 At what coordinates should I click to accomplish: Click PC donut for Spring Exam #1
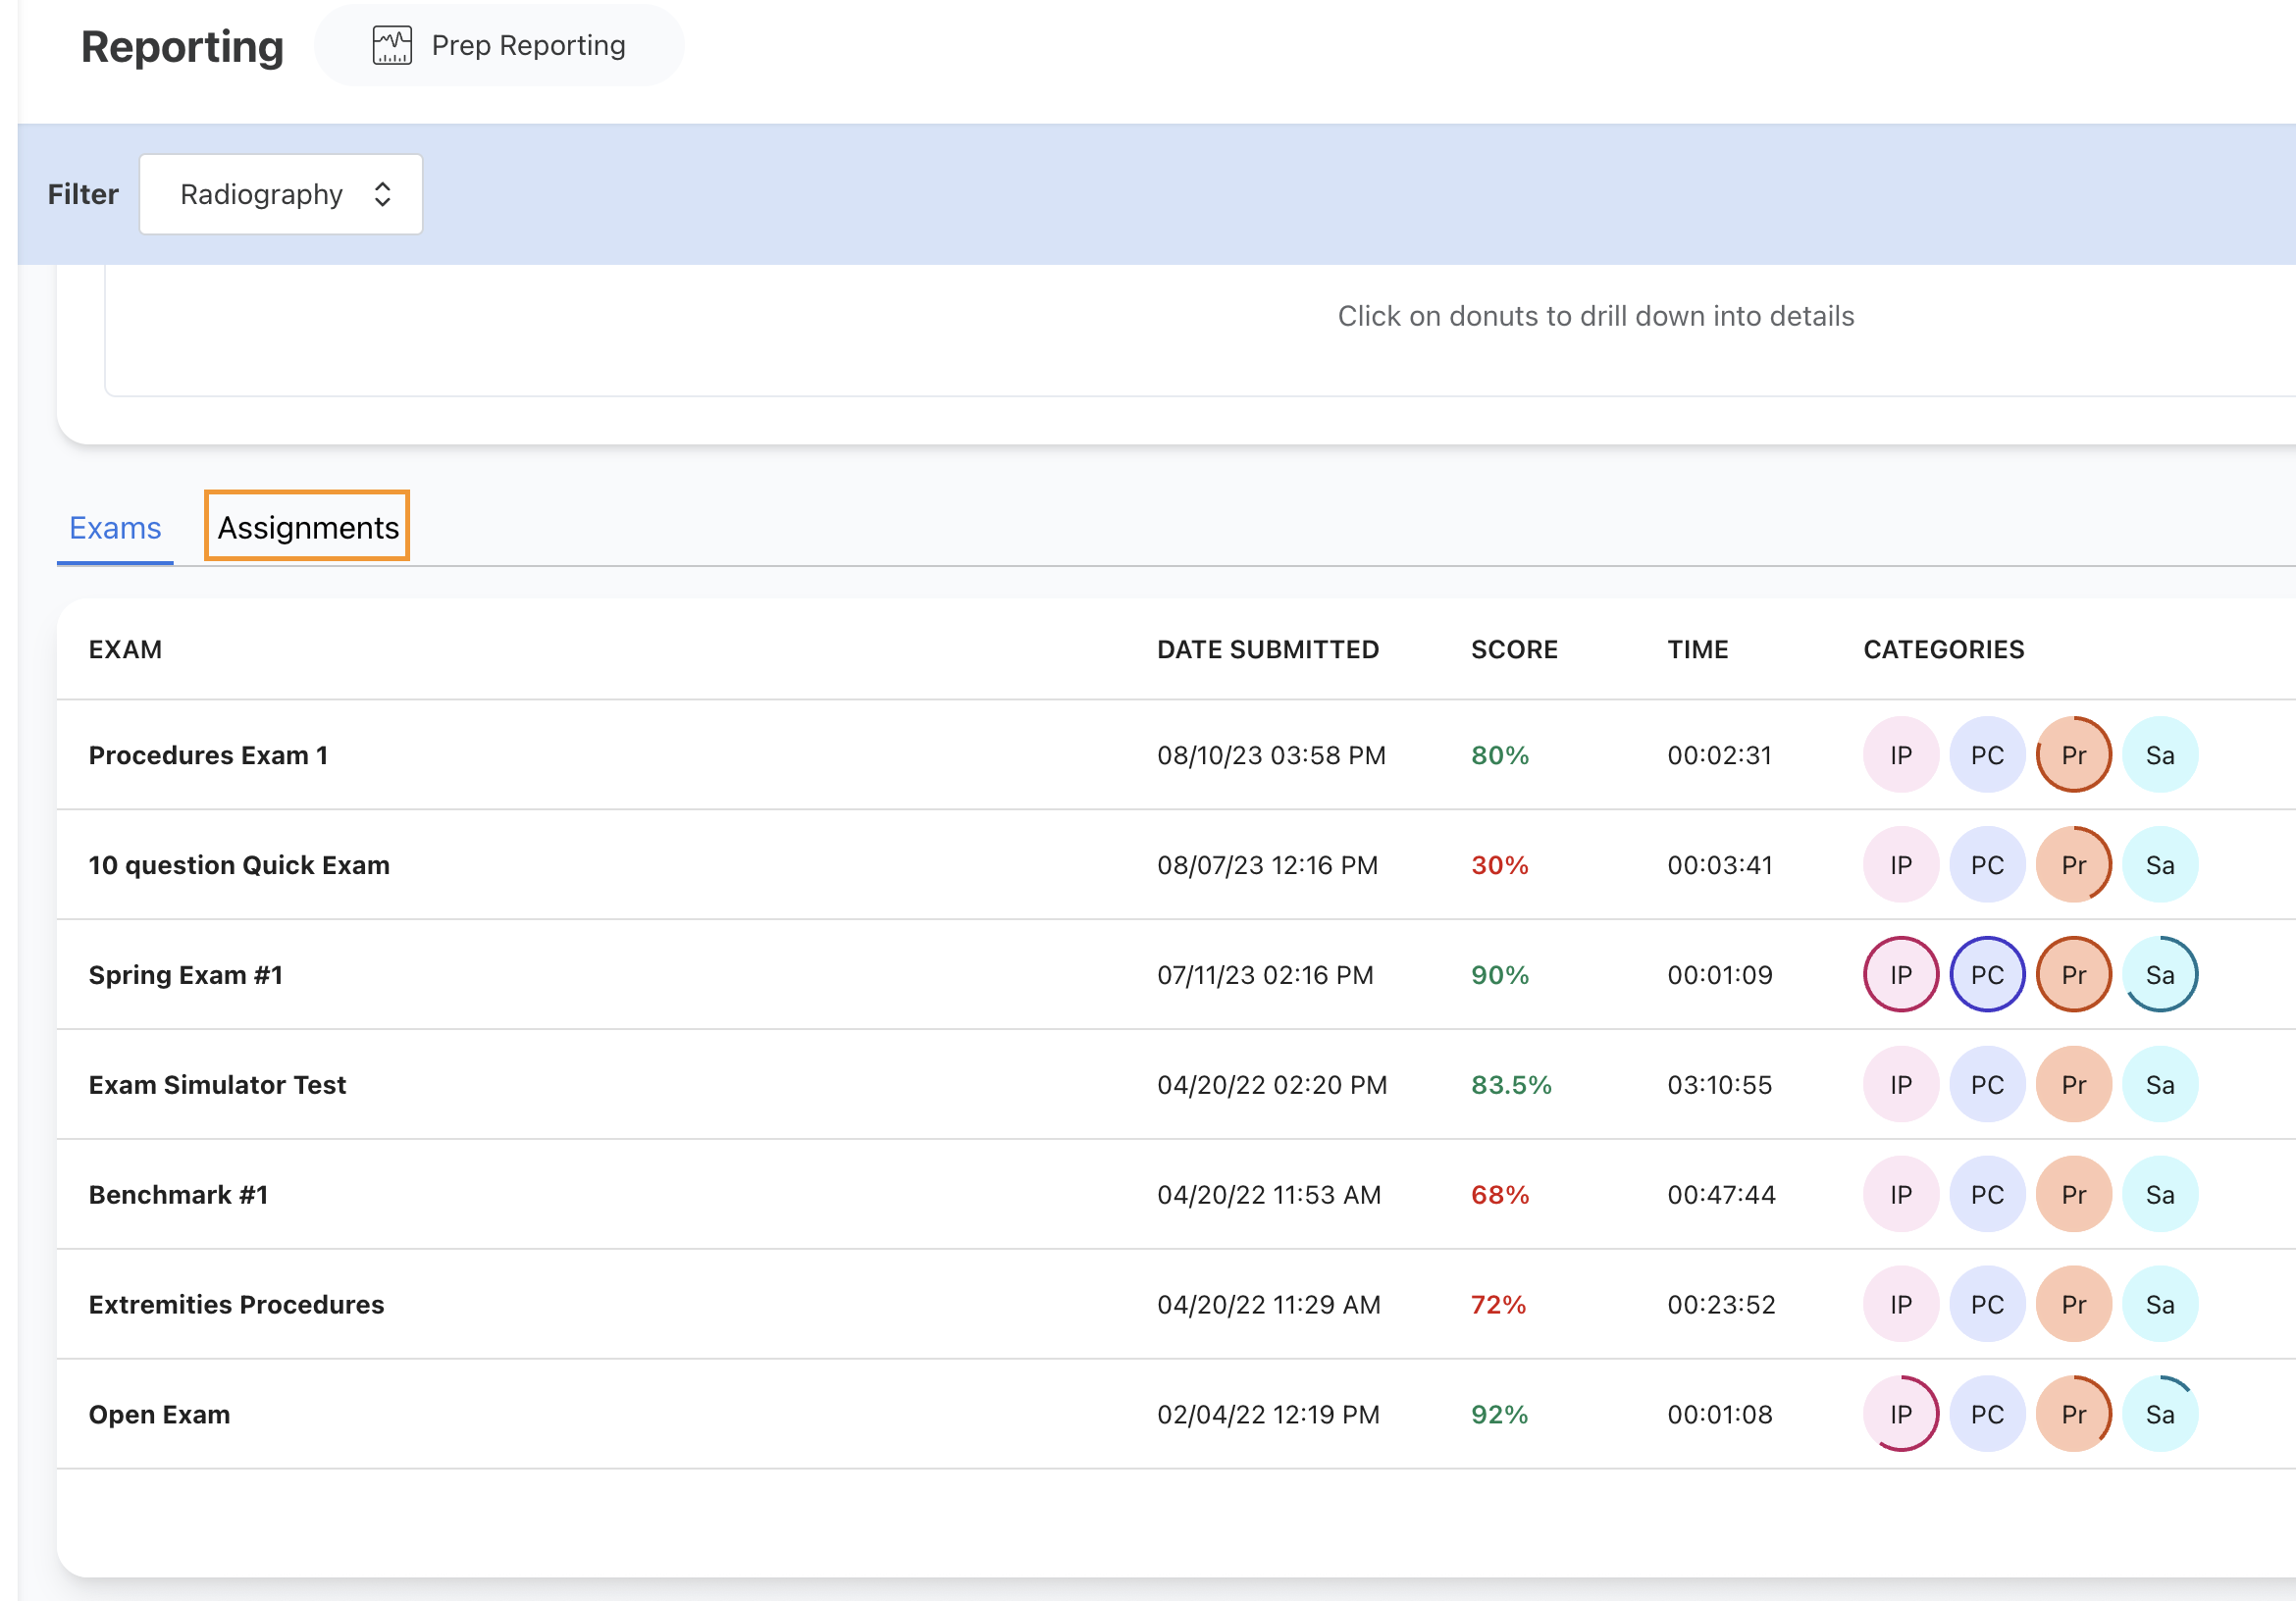click(x=1986, y=975)
